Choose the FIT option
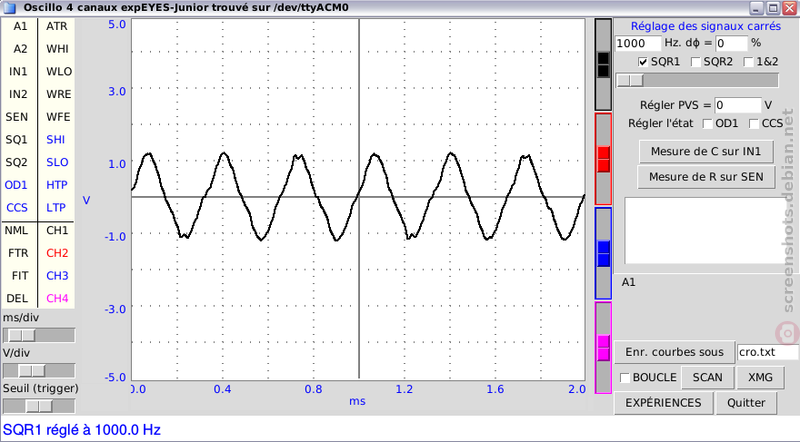Image resolution: width=800 pixels, height=442 pixels. click(20, 276)
